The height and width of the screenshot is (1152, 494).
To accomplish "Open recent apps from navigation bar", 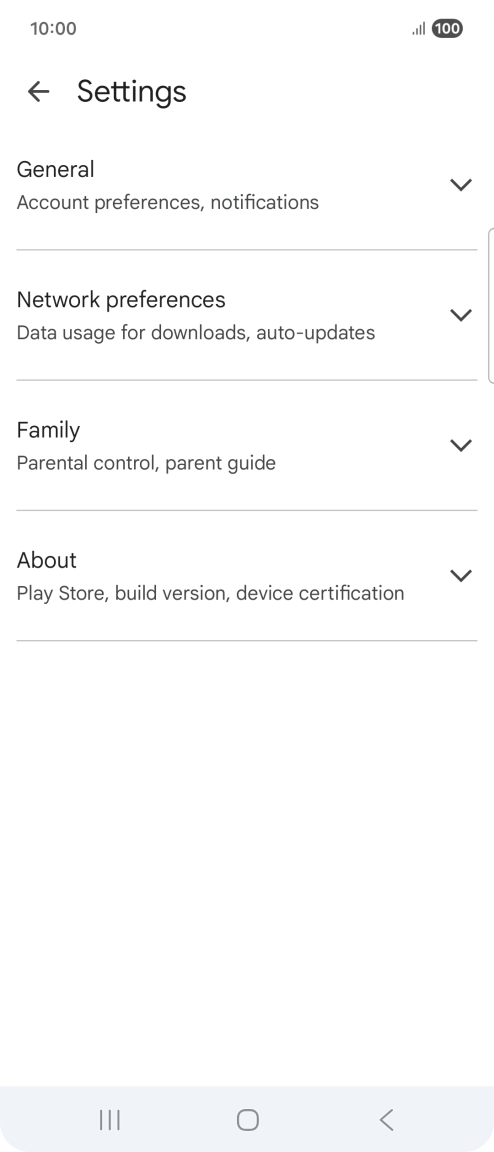I will pyautogui.click(x=110, y=1120).
